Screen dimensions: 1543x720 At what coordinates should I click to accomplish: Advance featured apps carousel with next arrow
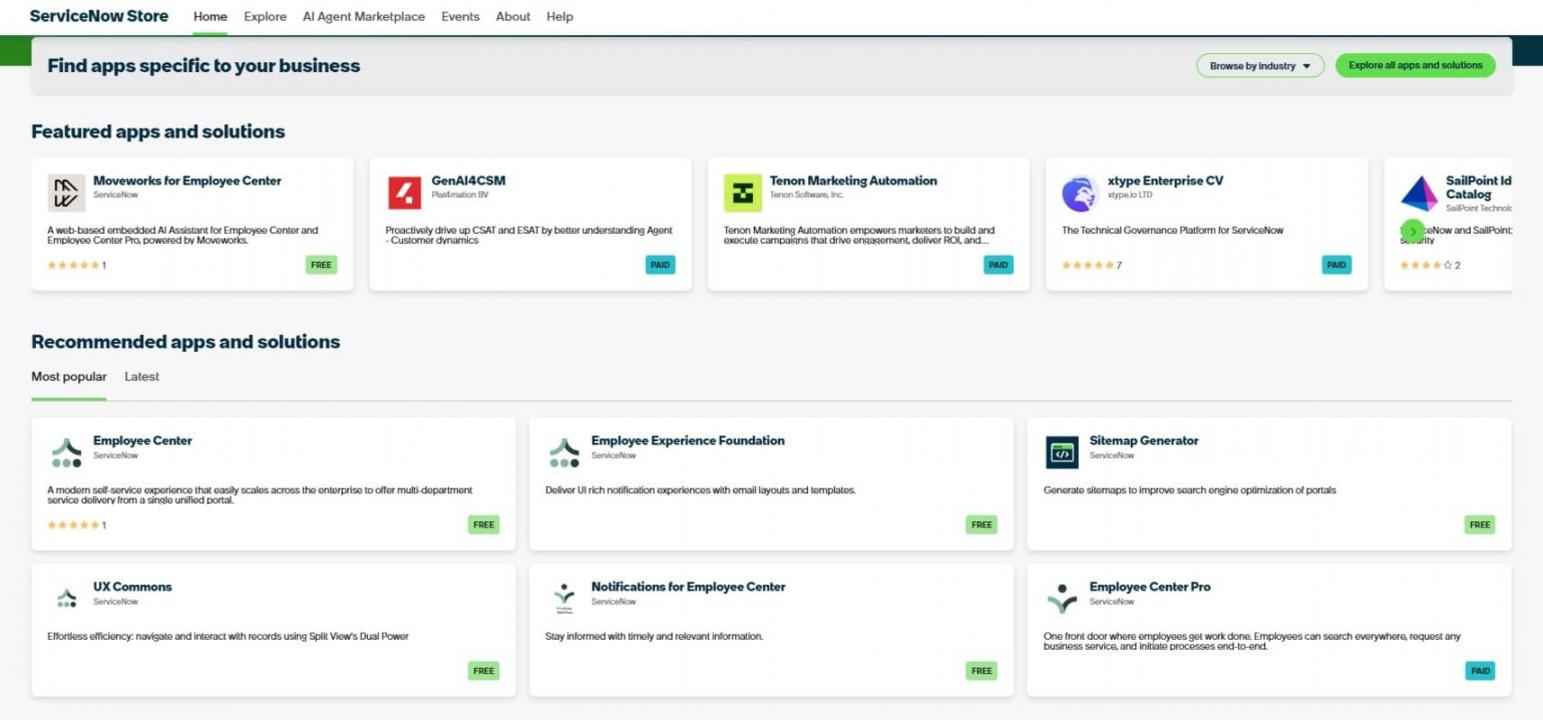1412,231
